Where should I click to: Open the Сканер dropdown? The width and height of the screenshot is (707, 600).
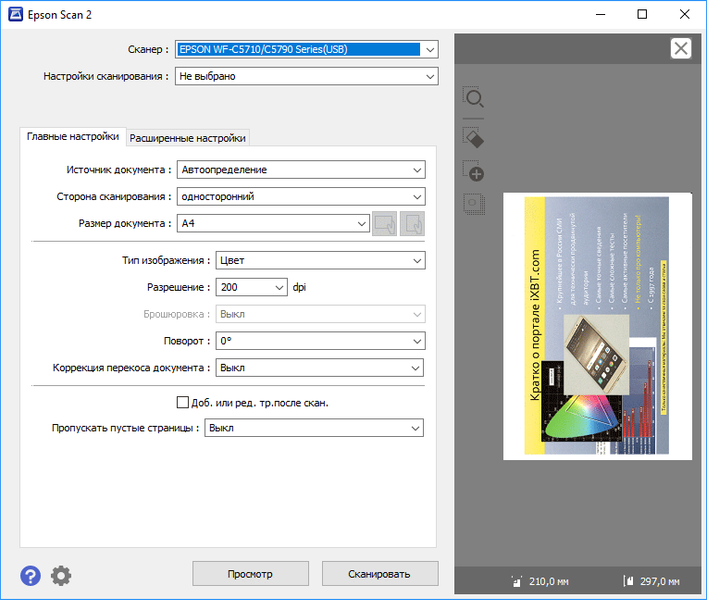click(307, 49)
